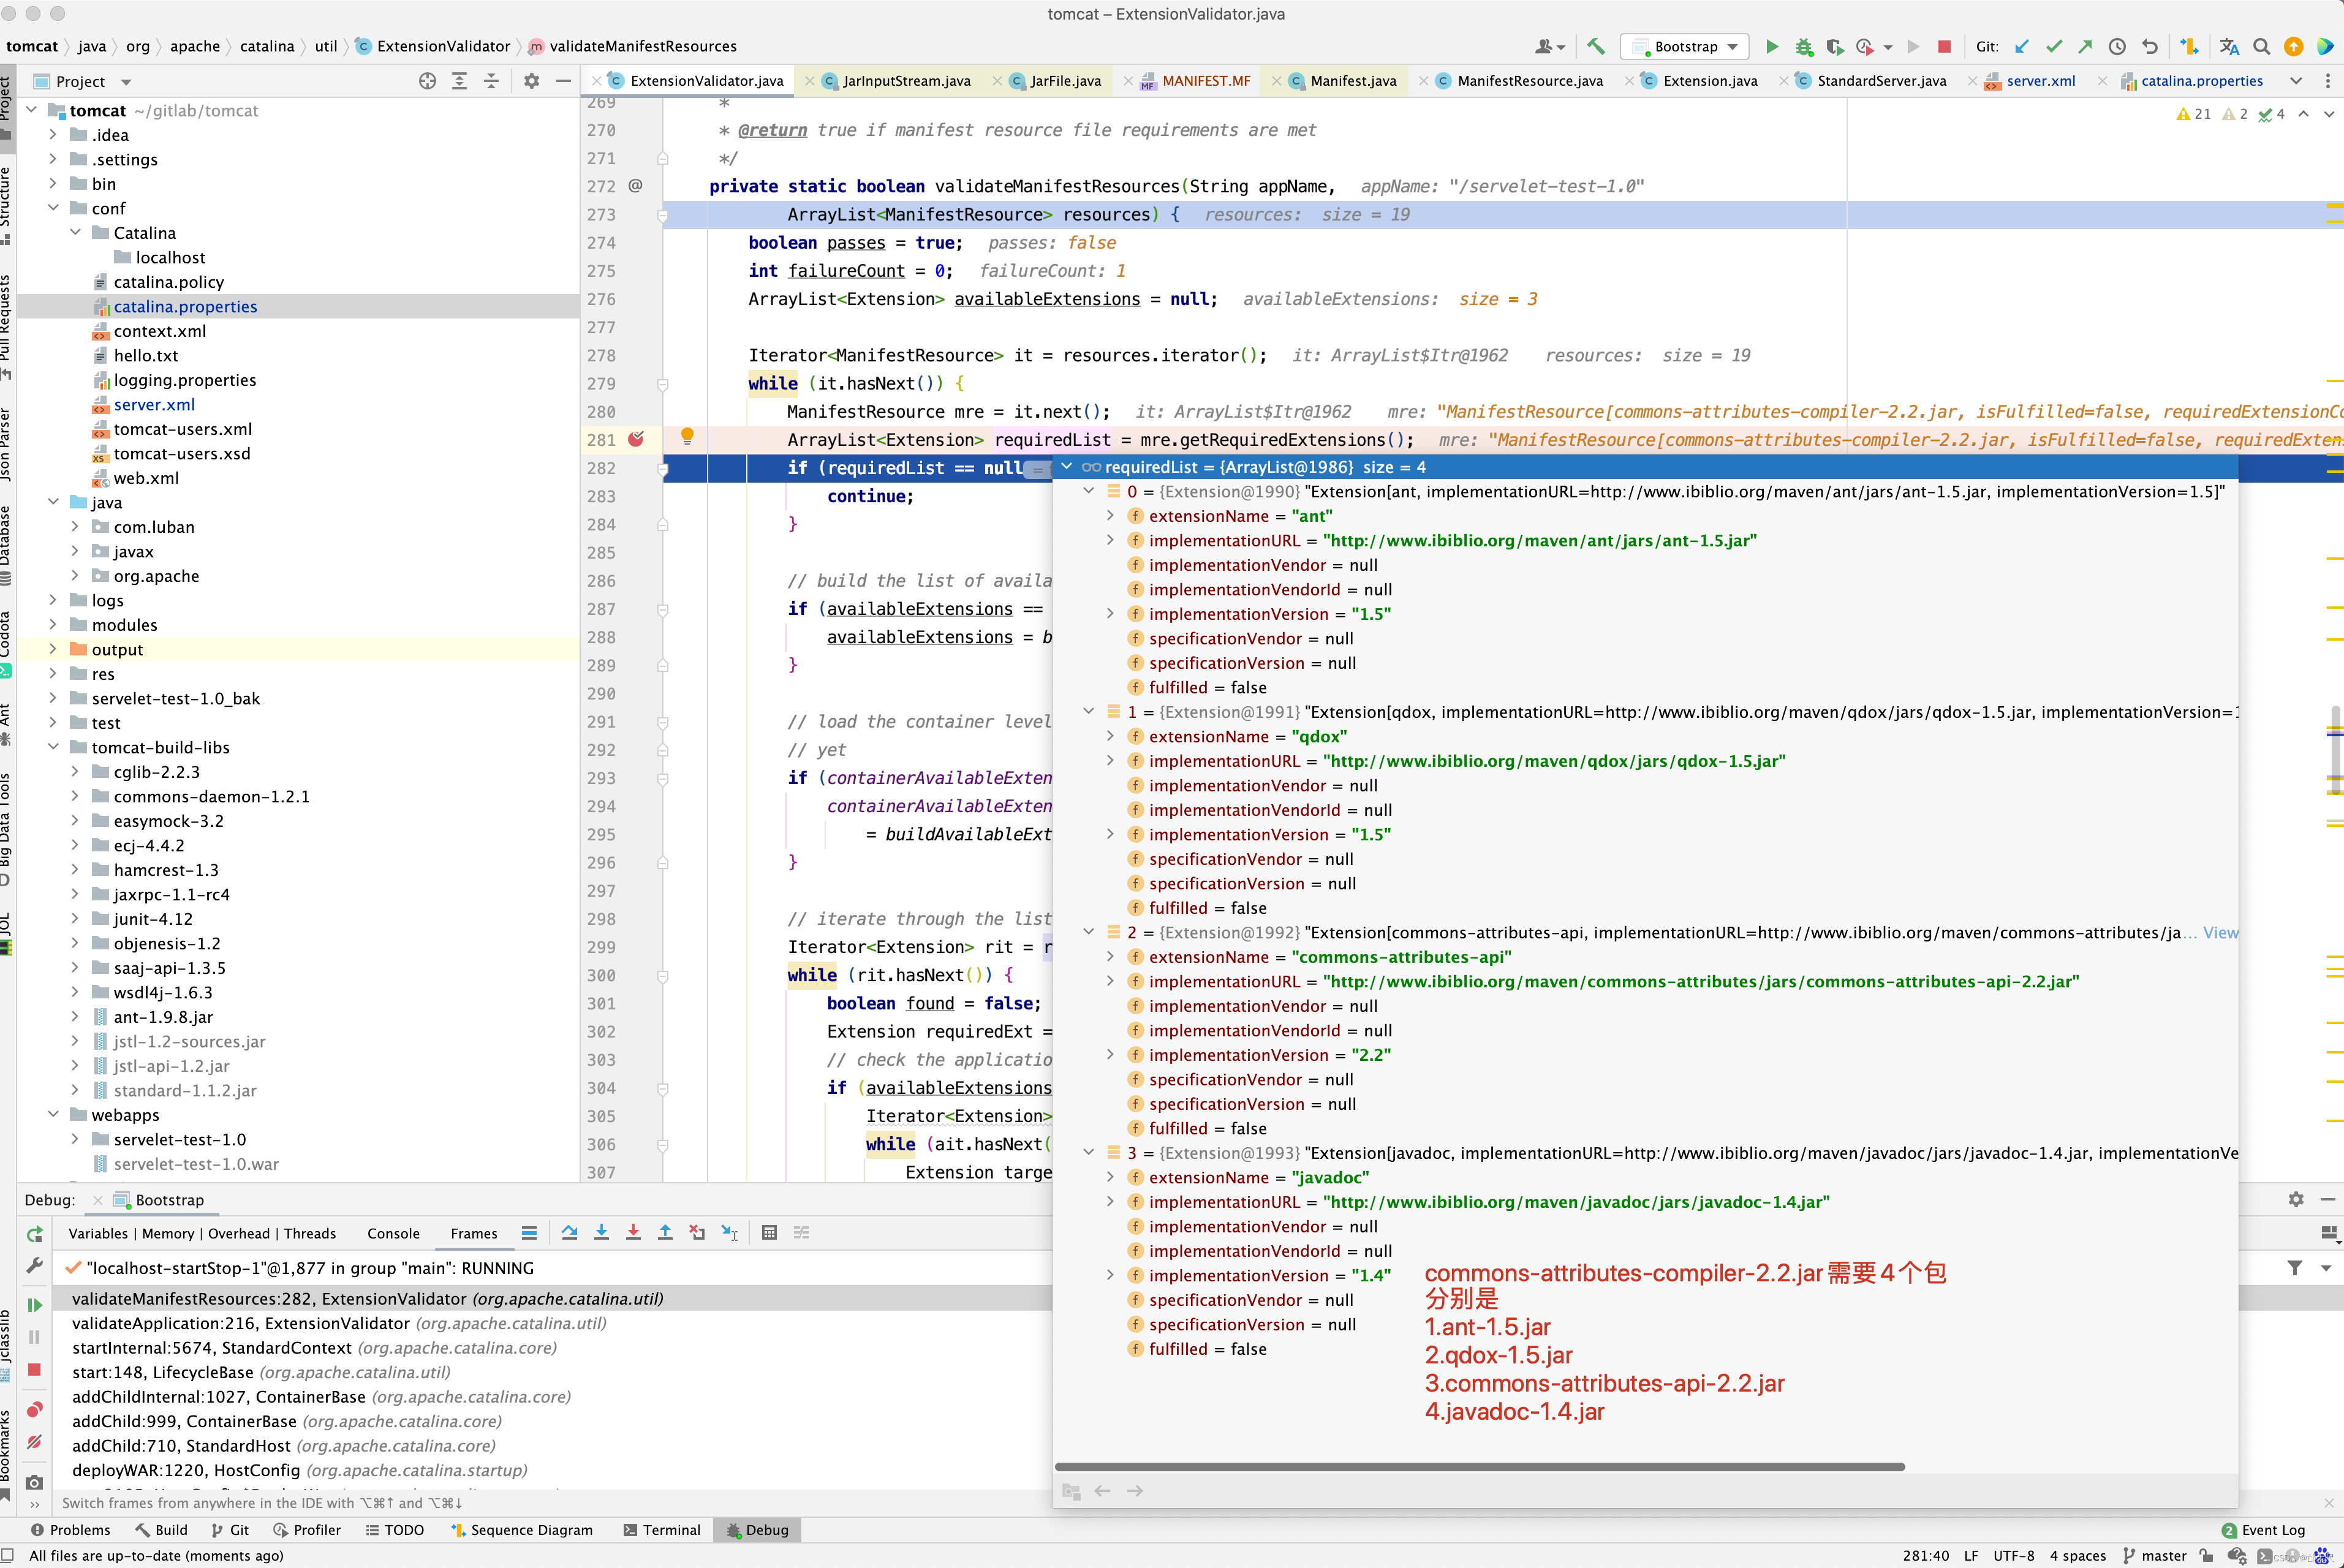Toggle the breakpoint on line 281
This screenshot has width=2344, height=1568.
(x=636, y=439)
